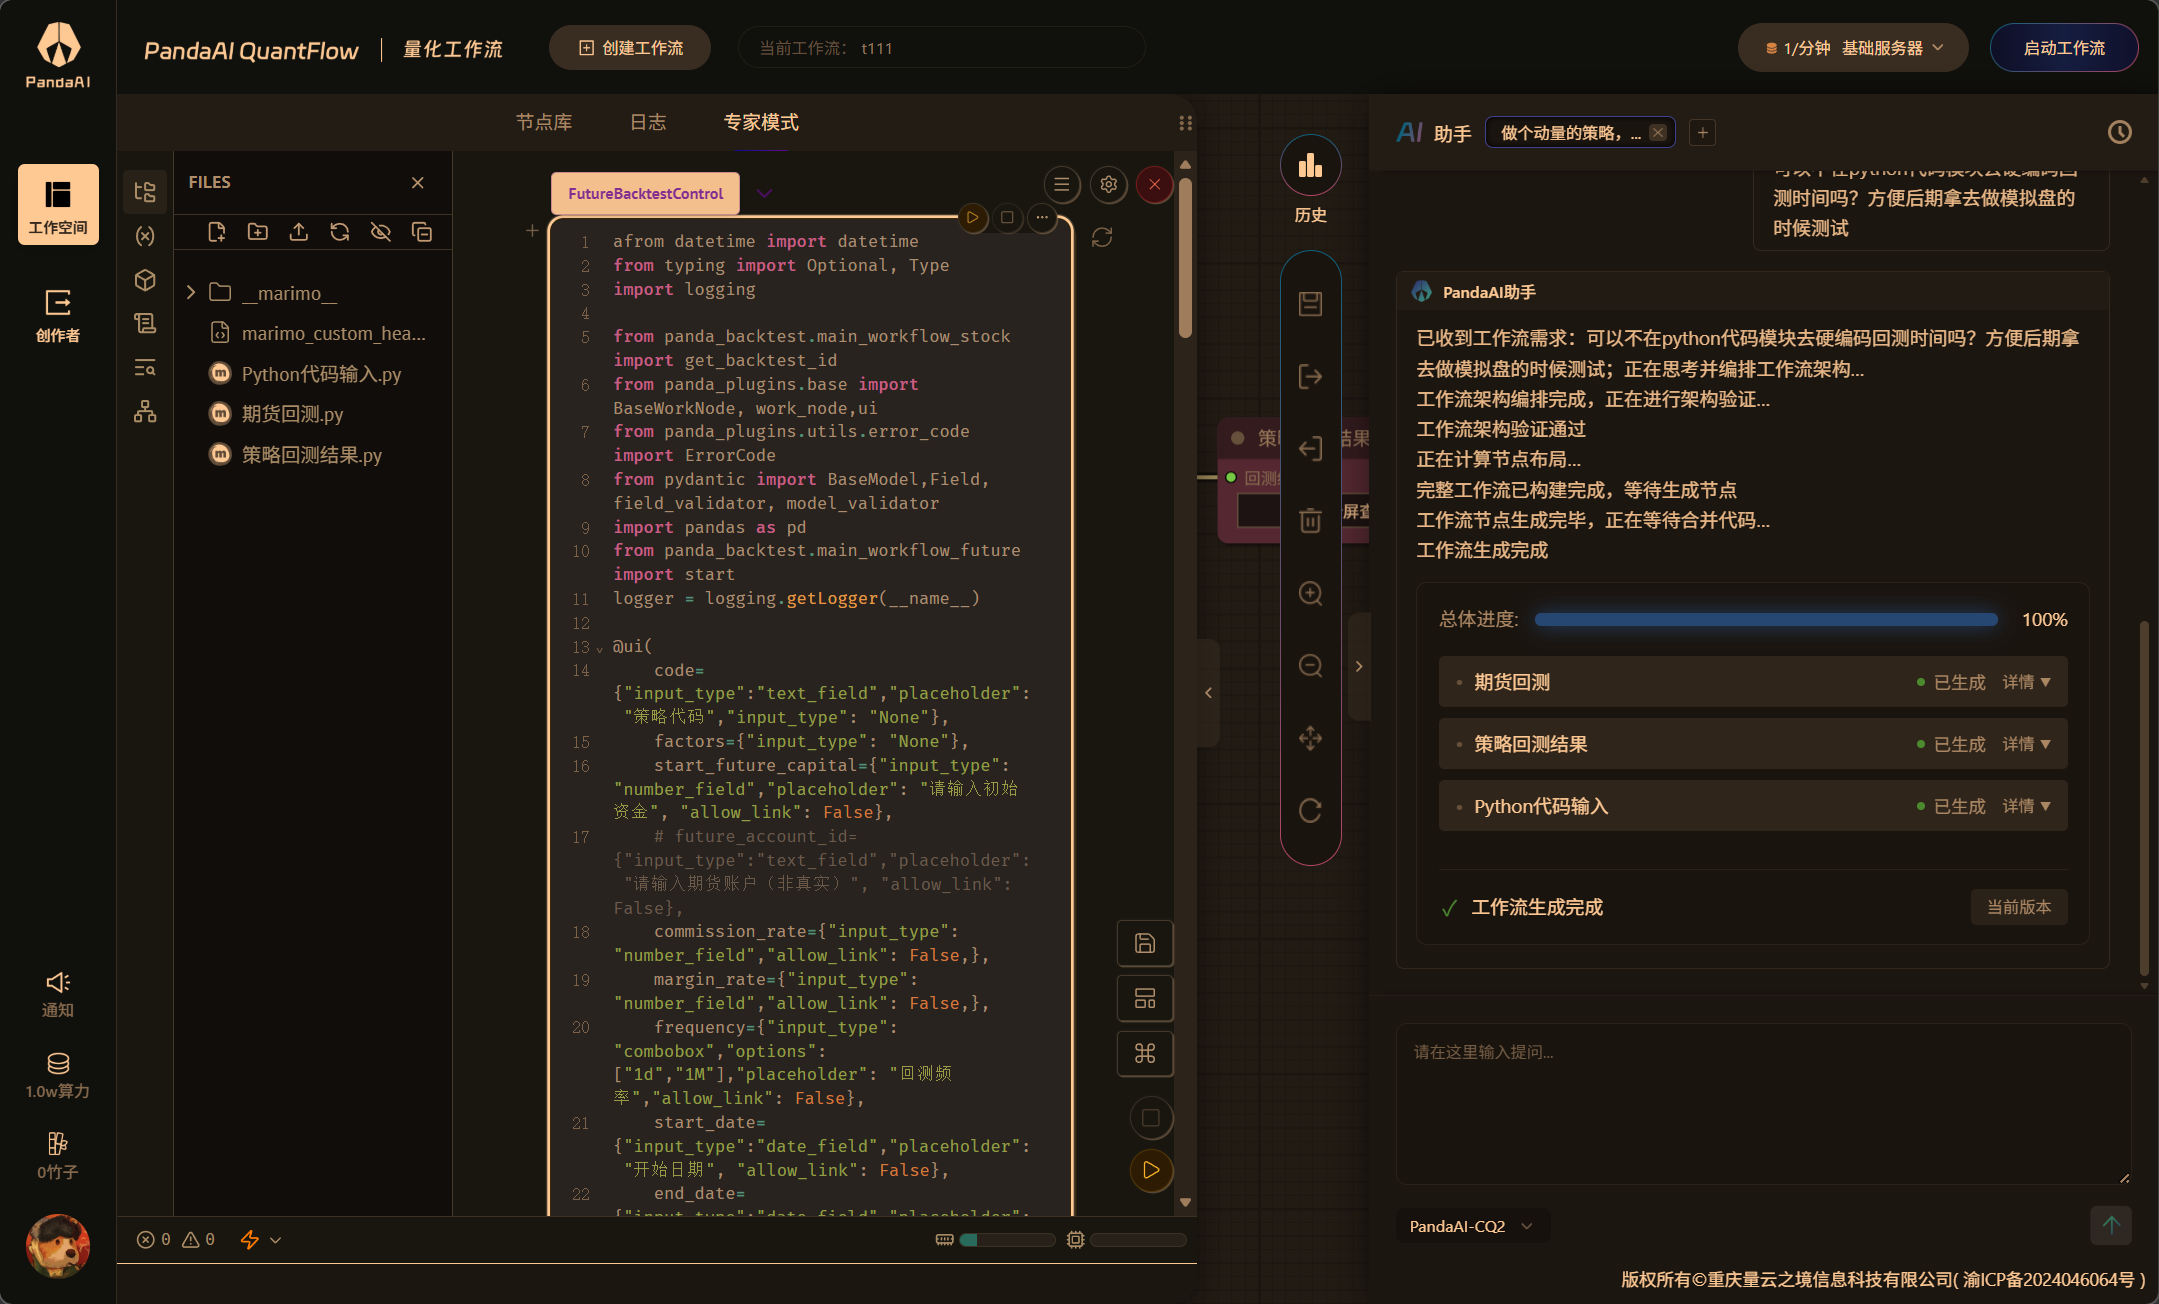Expand details for 期货回测
The height and width of the screenshot is (1304, 2159).
tap(2026, 682)
